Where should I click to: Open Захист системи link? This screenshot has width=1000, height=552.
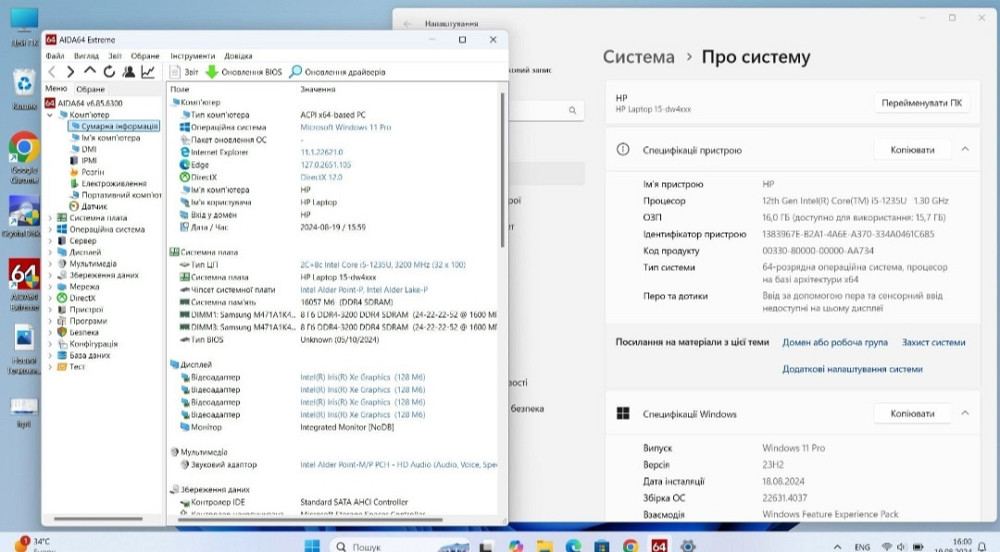point(934,342)
